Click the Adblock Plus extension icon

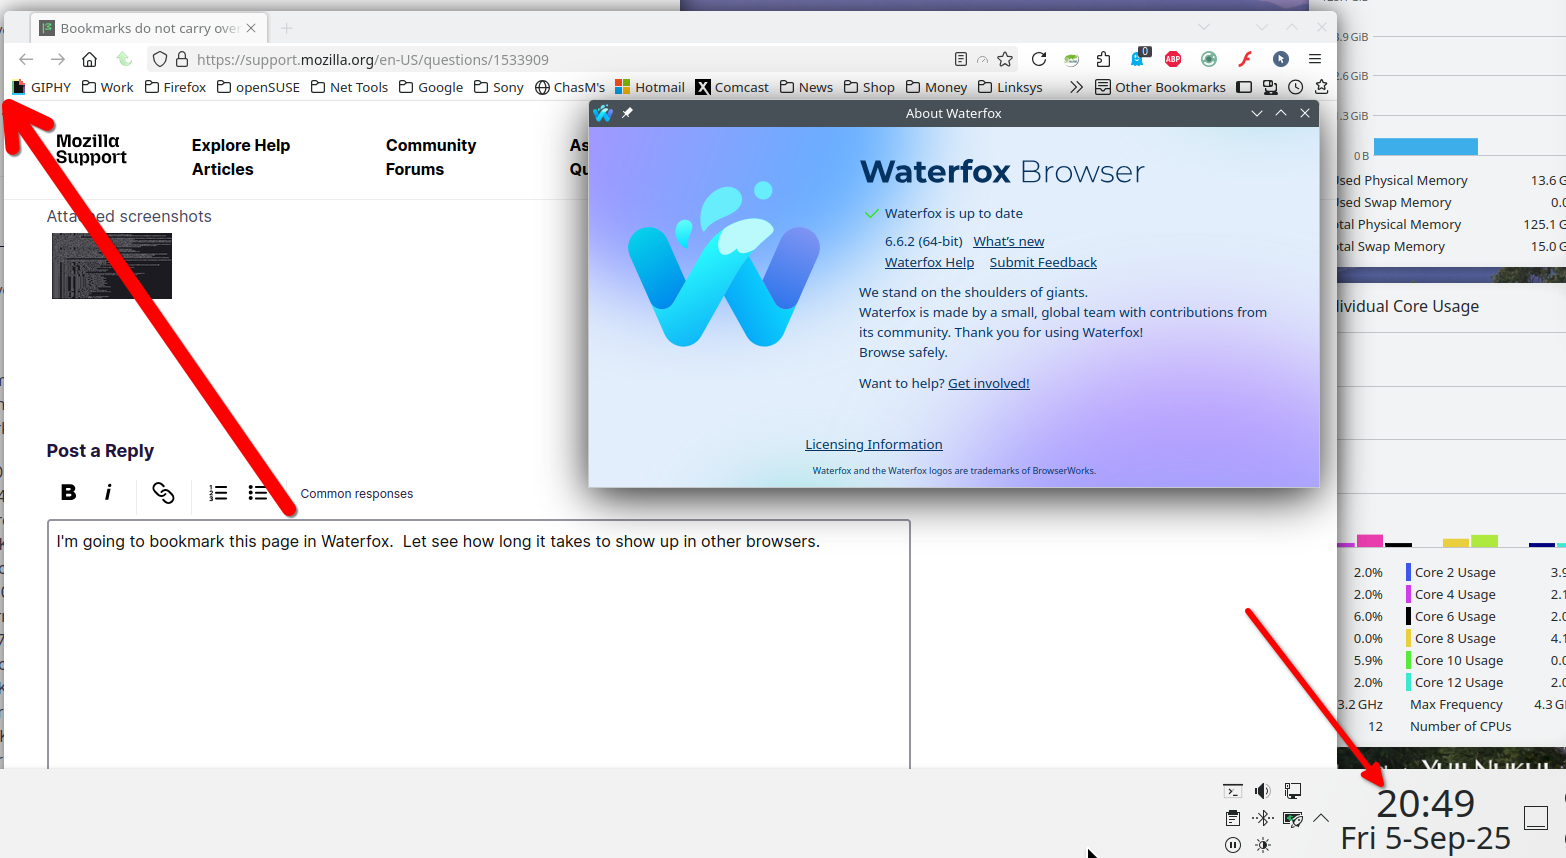[1173, 59]
